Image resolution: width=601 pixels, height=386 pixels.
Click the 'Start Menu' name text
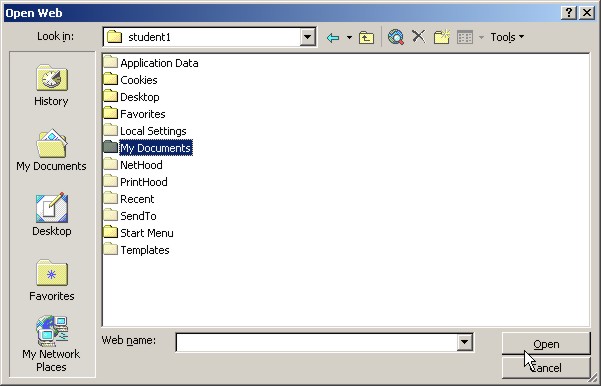click(147, 233)
